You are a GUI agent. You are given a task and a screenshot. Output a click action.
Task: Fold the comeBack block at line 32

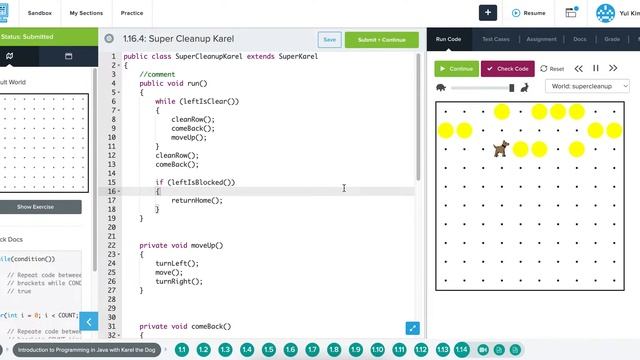coord(118,335)
